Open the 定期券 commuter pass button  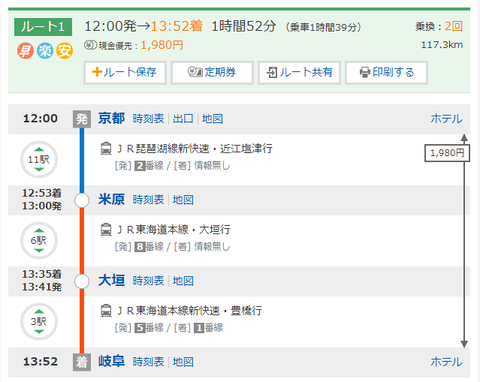[x=212, y=72]
